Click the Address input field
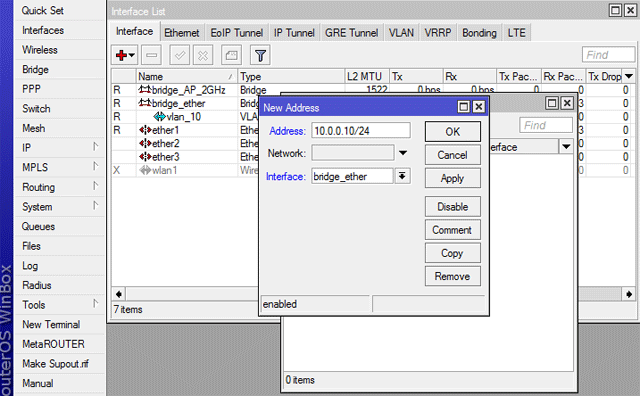The width and height of the screenshot is (640, 396). (361, 131)
